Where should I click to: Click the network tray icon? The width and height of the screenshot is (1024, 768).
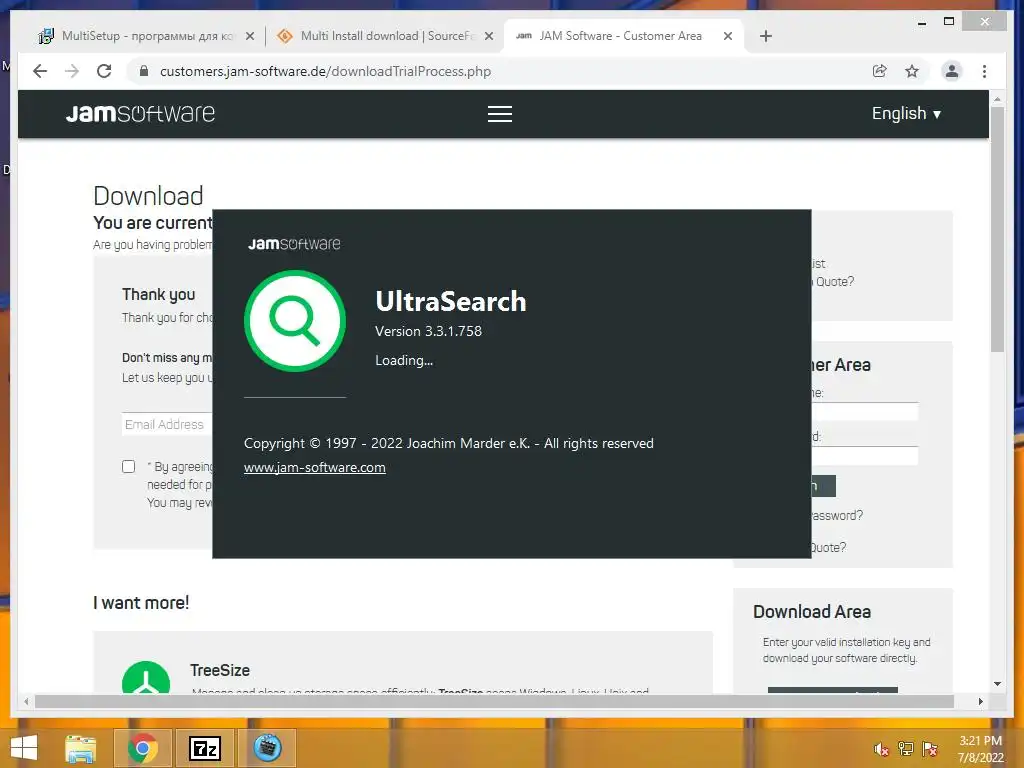(906, 749)
